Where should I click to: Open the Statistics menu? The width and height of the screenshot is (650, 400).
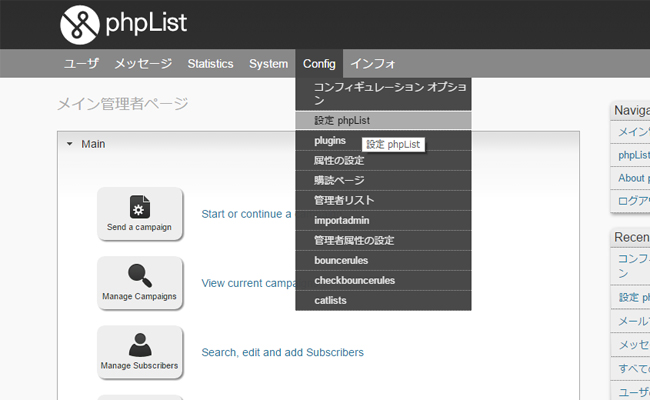pos(210,63)
